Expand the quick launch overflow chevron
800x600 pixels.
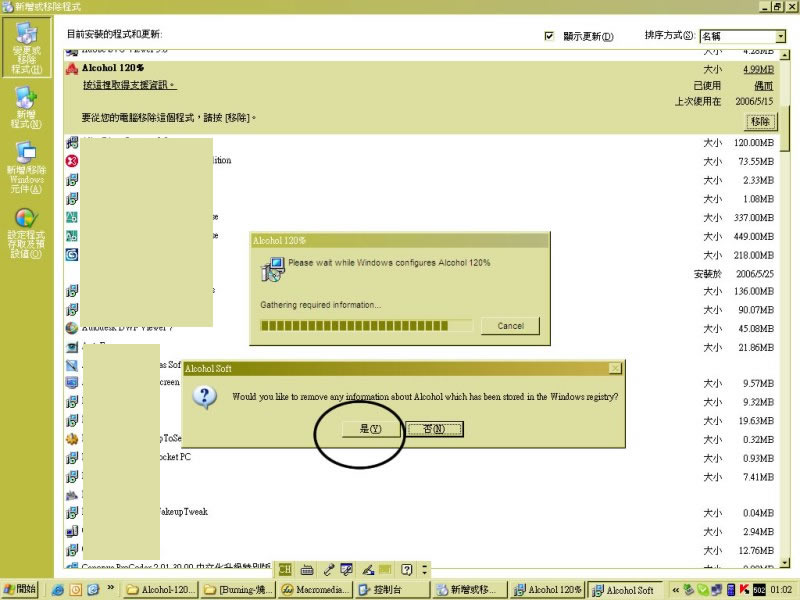tap(110, 588)
